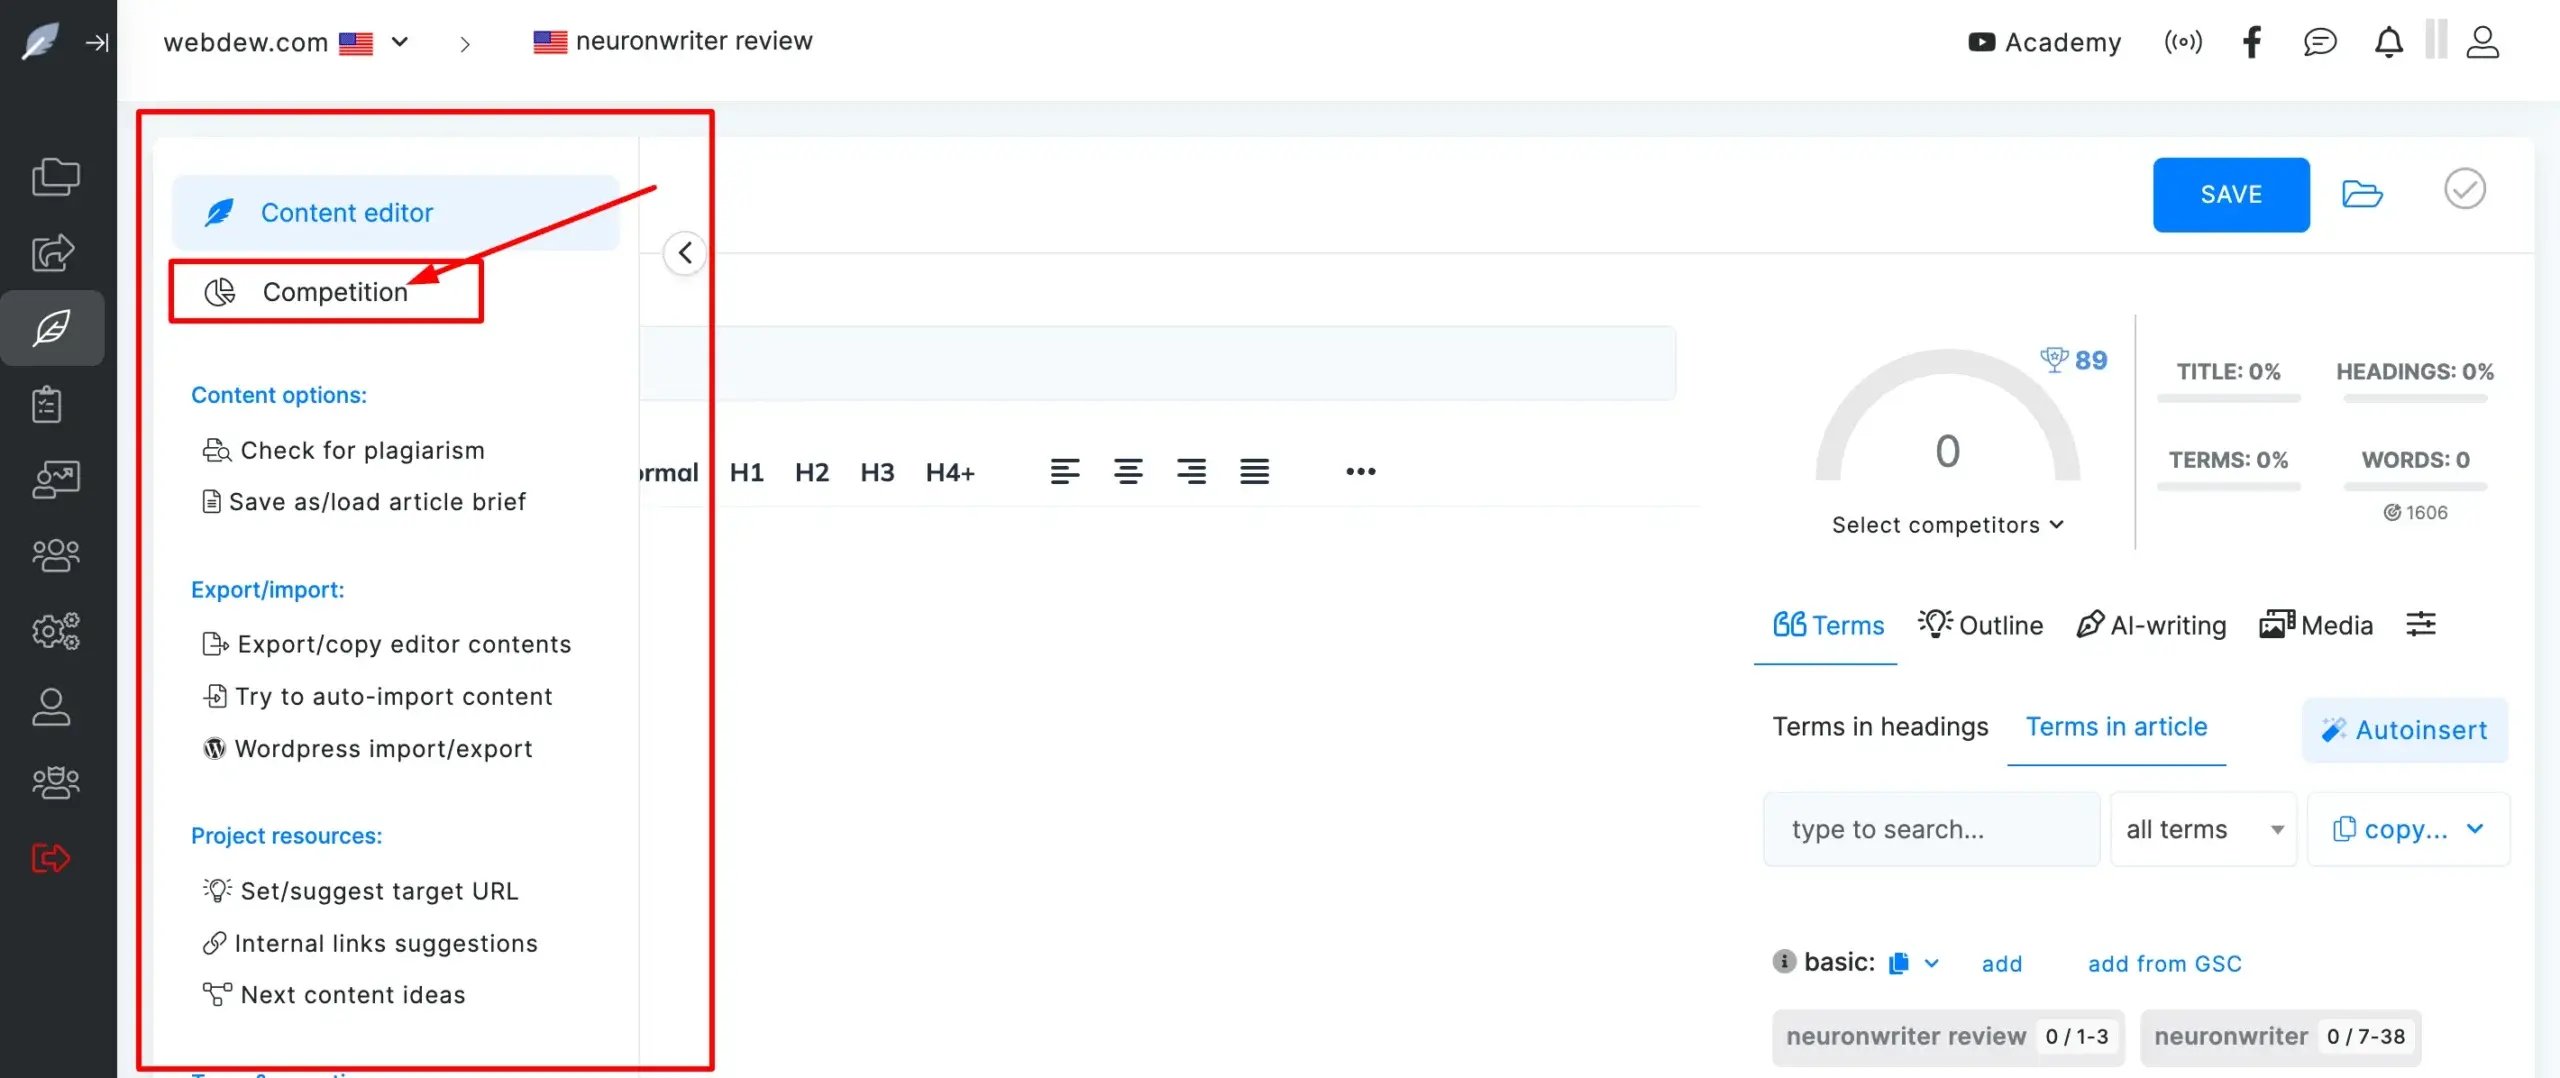This screenshot has height=1078, width=2560.
Task: Align text to center in toolbar
Action: (x=1128, y=471)
